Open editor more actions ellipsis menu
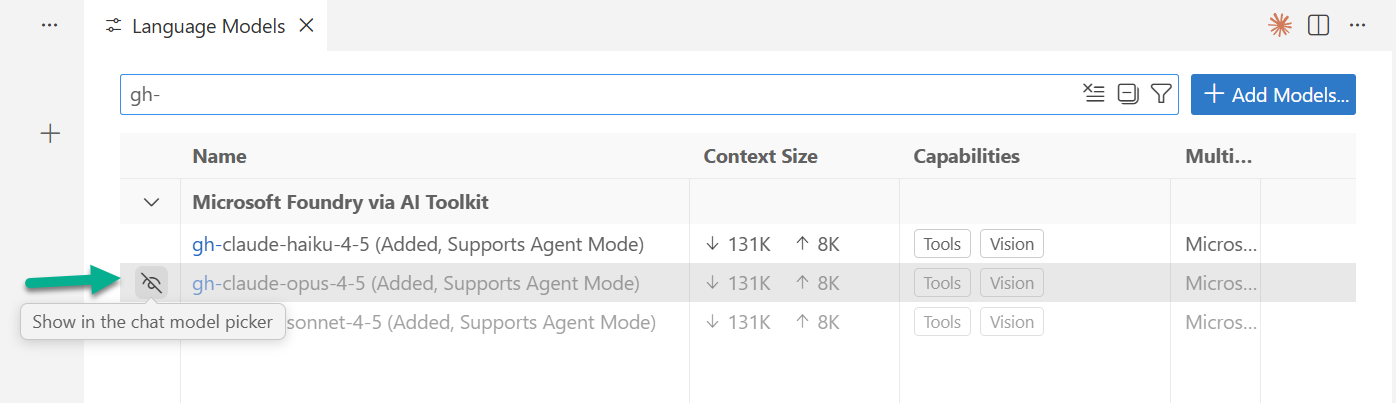 point(1357,26)
